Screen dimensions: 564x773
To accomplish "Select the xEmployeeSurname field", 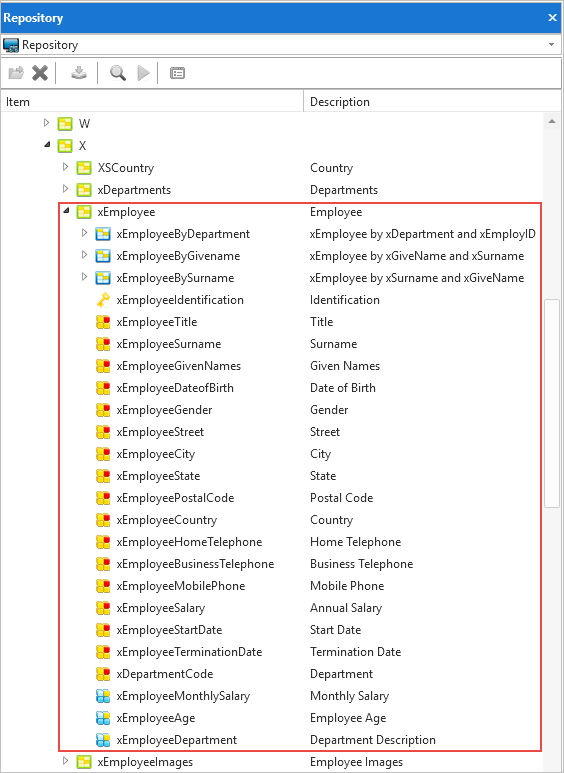I will [169, 344].
